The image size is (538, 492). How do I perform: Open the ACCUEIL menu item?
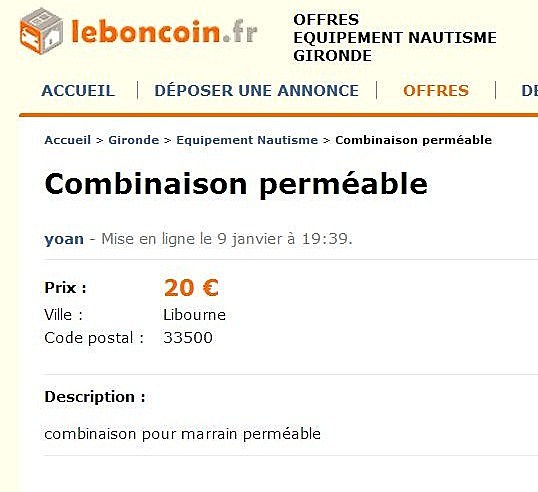pyautogui.click(x=78, y=91)
